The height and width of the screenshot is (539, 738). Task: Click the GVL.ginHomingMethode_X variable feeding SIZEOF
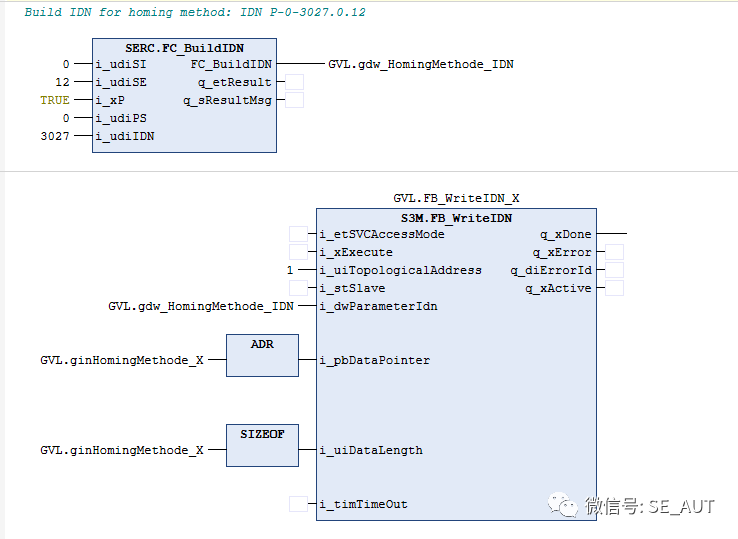pos(121,450)
